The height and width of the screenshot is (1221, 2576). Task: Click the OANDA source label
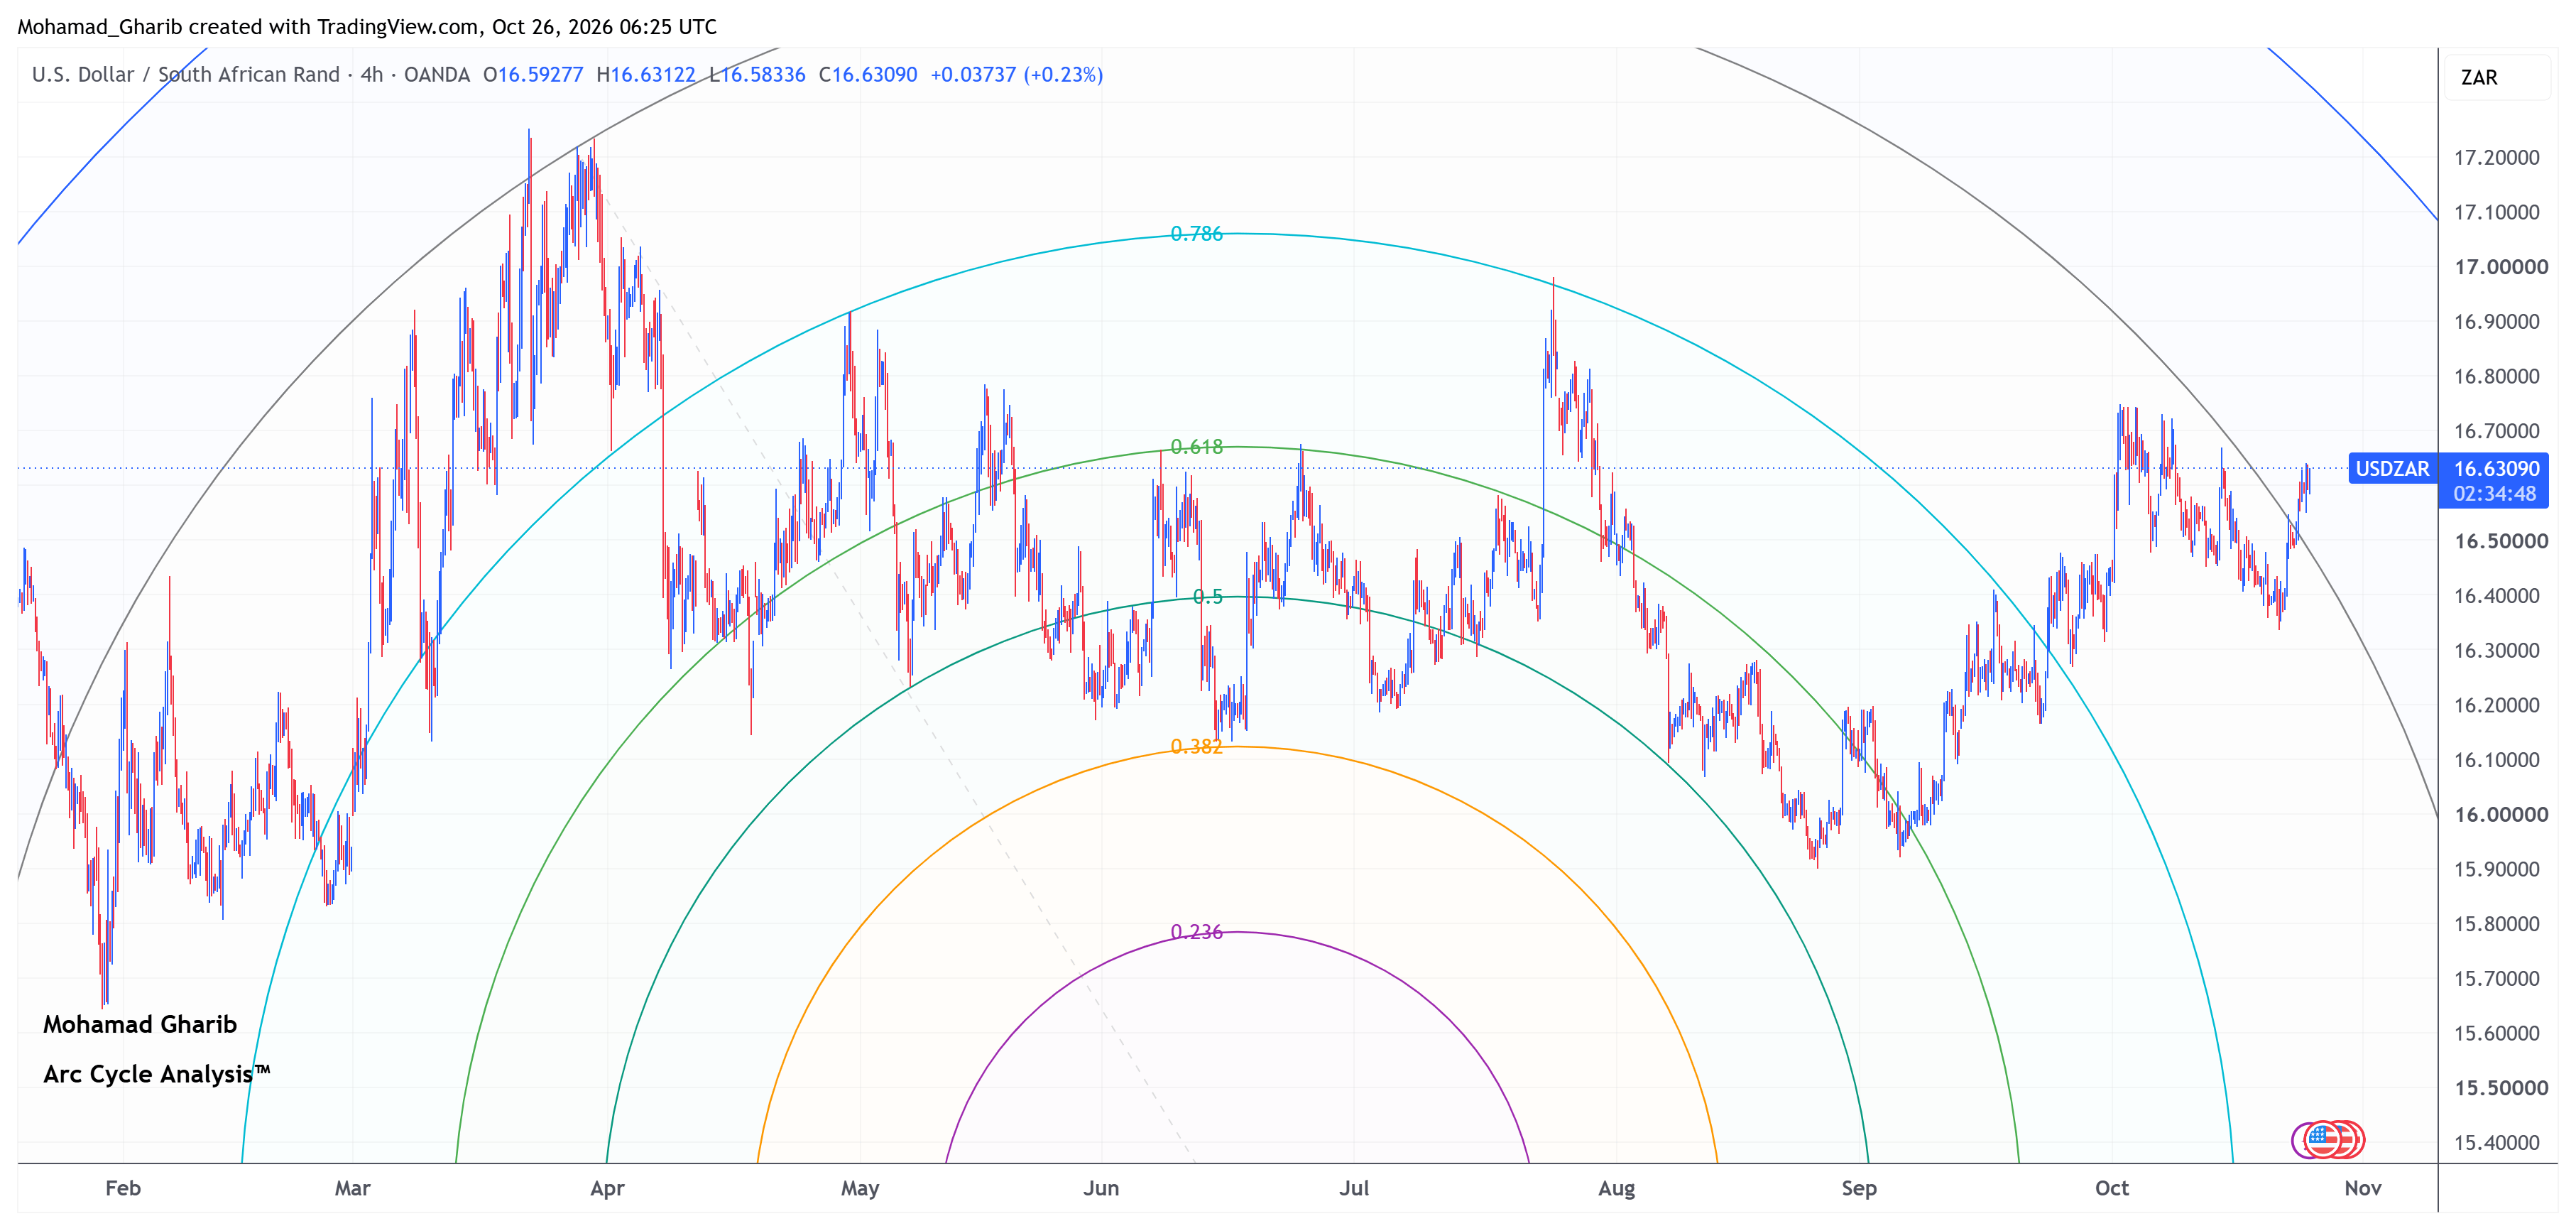[437, 75]
